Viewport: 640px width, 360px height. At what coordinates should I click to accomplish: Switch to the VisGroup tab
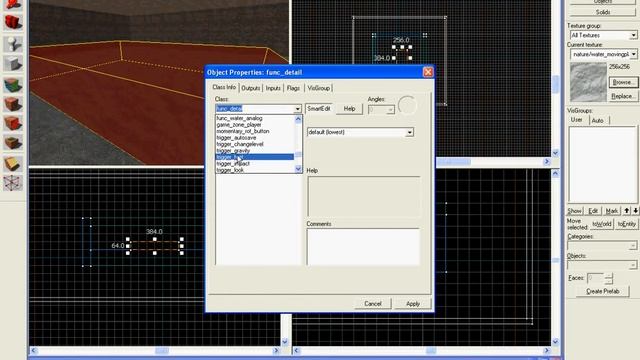tap(318, 88)
